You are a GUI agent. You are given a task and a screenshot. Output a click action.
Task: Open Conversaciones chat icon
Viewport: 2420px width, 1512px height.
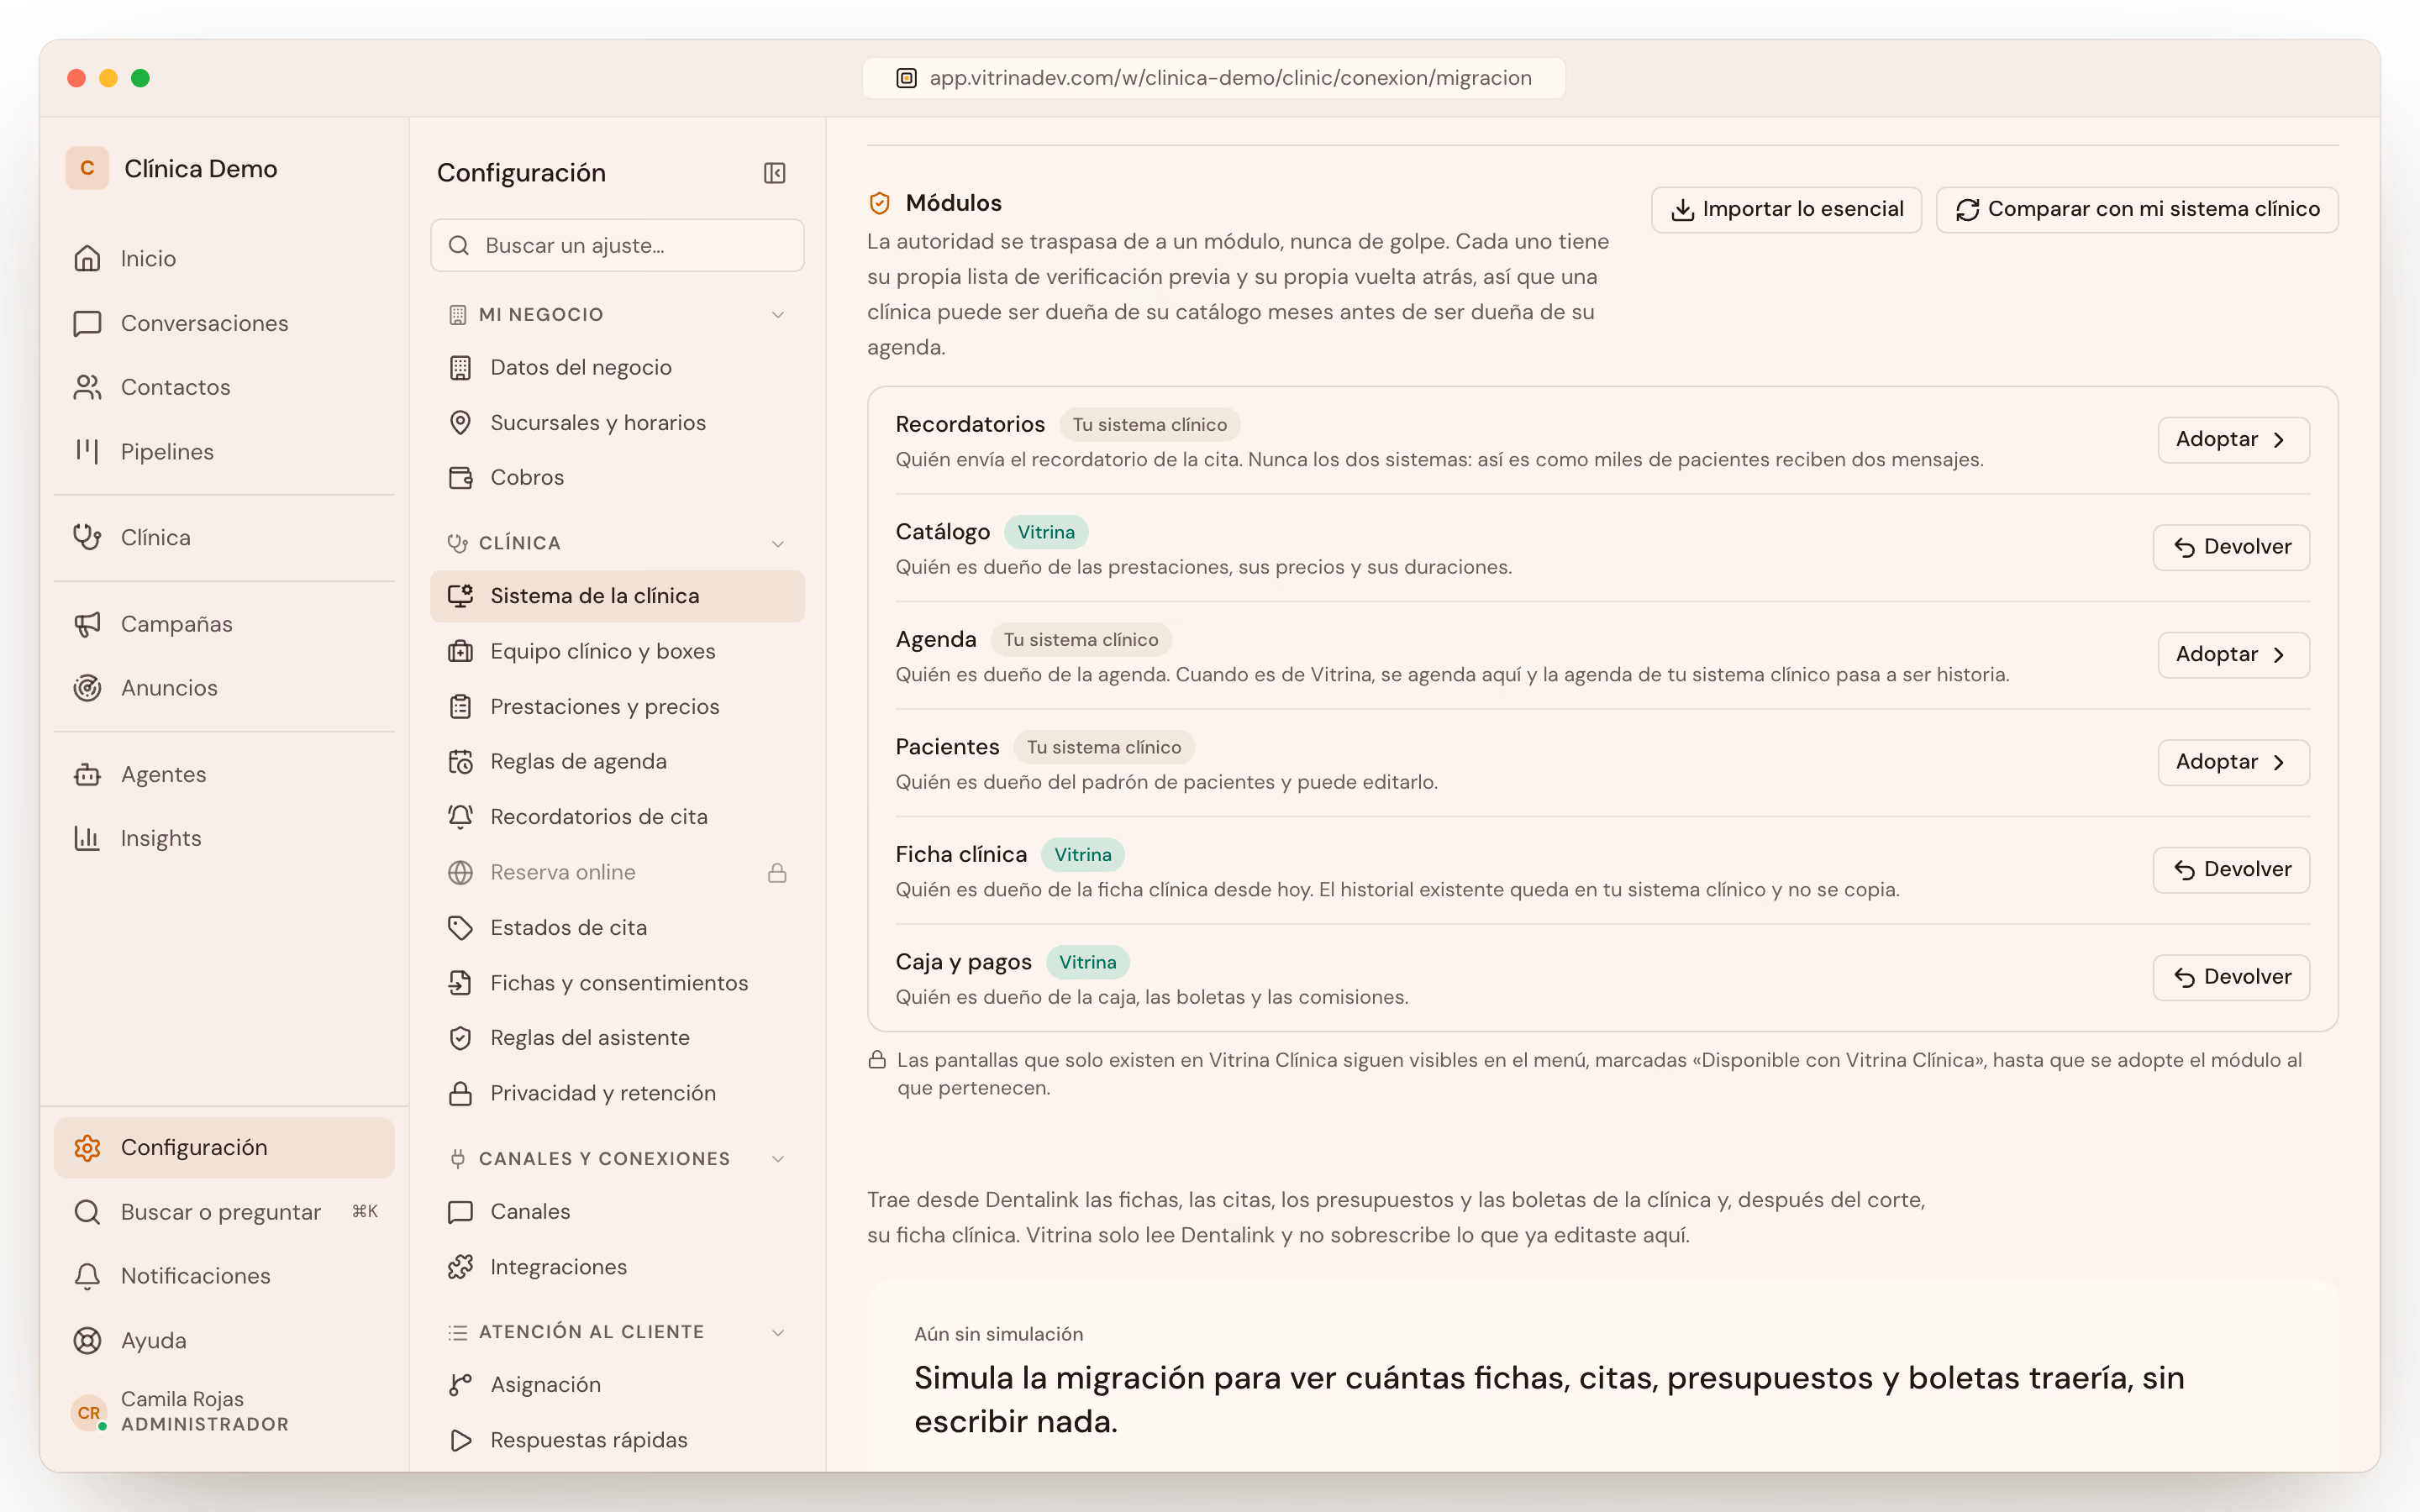coord(87,323)
